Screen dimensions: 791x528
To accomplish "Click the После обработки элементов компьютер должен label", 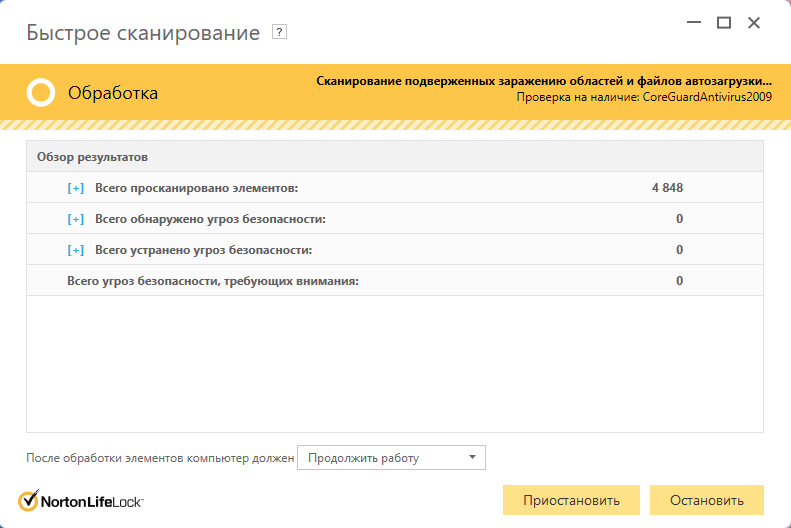I will point(160,458).
